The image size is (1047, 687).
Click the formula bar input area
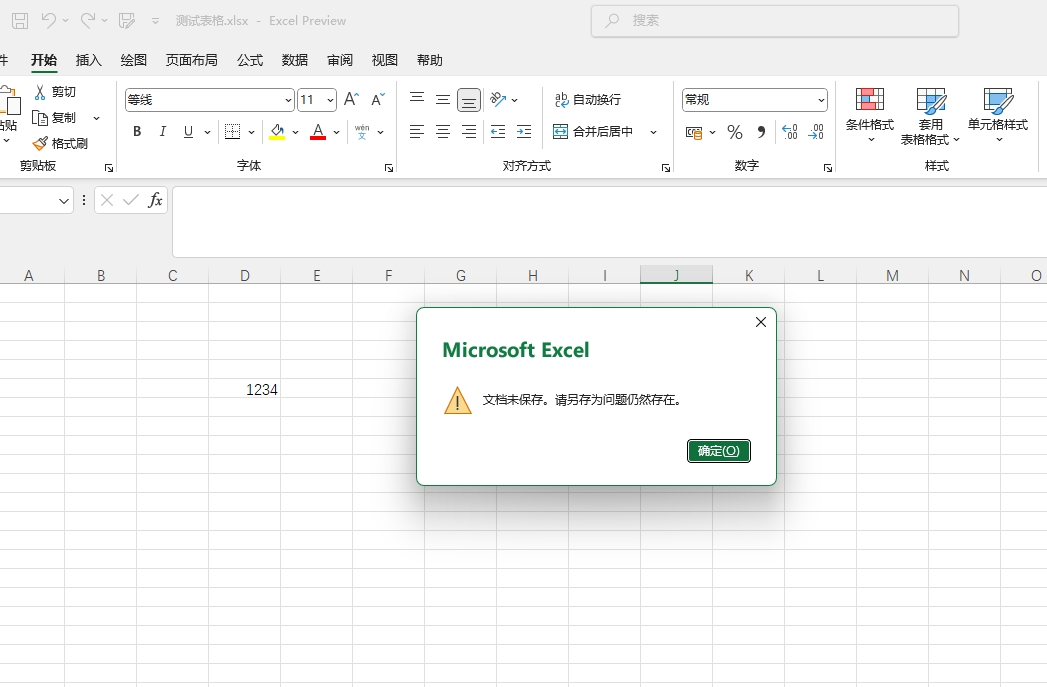tap(609, 222)
